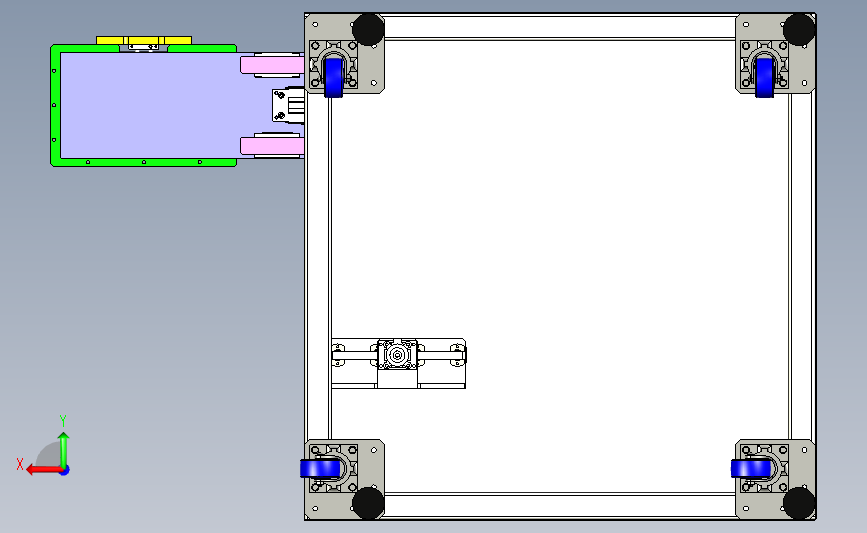867x533 pixels.
Task: Select the left vertical profile beam
Action: [318, 266]
